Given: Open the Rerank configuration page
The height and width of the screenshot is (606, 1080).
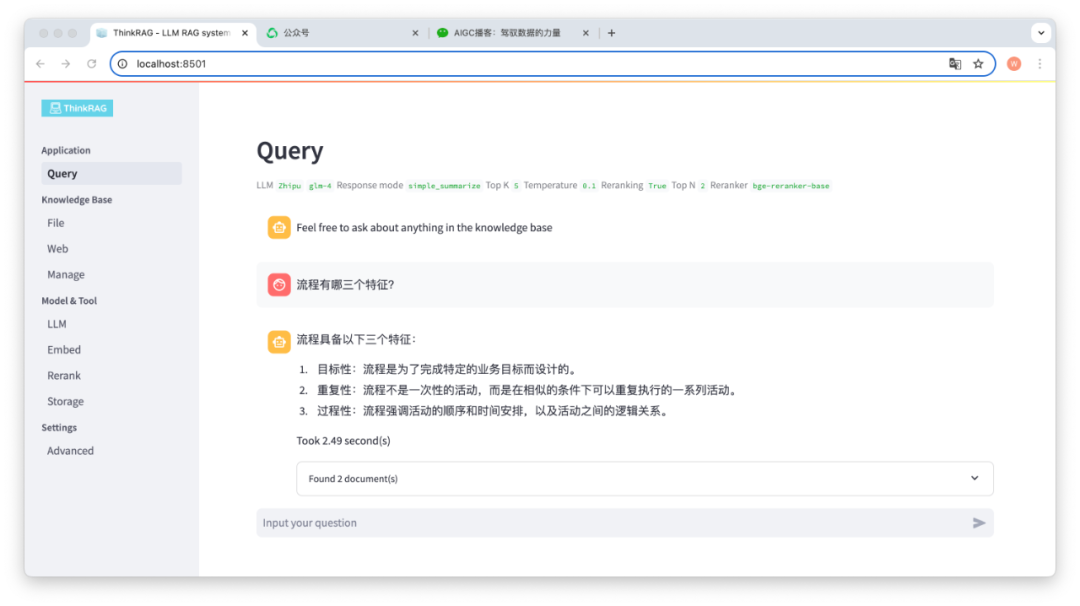Looking at the screenshot, I should [63, 375].
